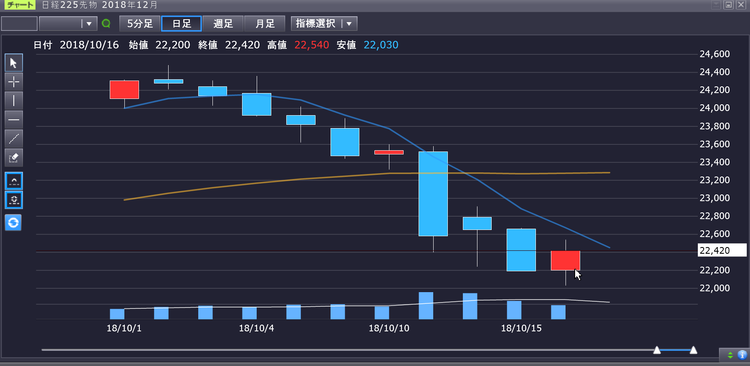Click the tallest volume bar
The width and height of the screenshot is (750, 366).
426,306
